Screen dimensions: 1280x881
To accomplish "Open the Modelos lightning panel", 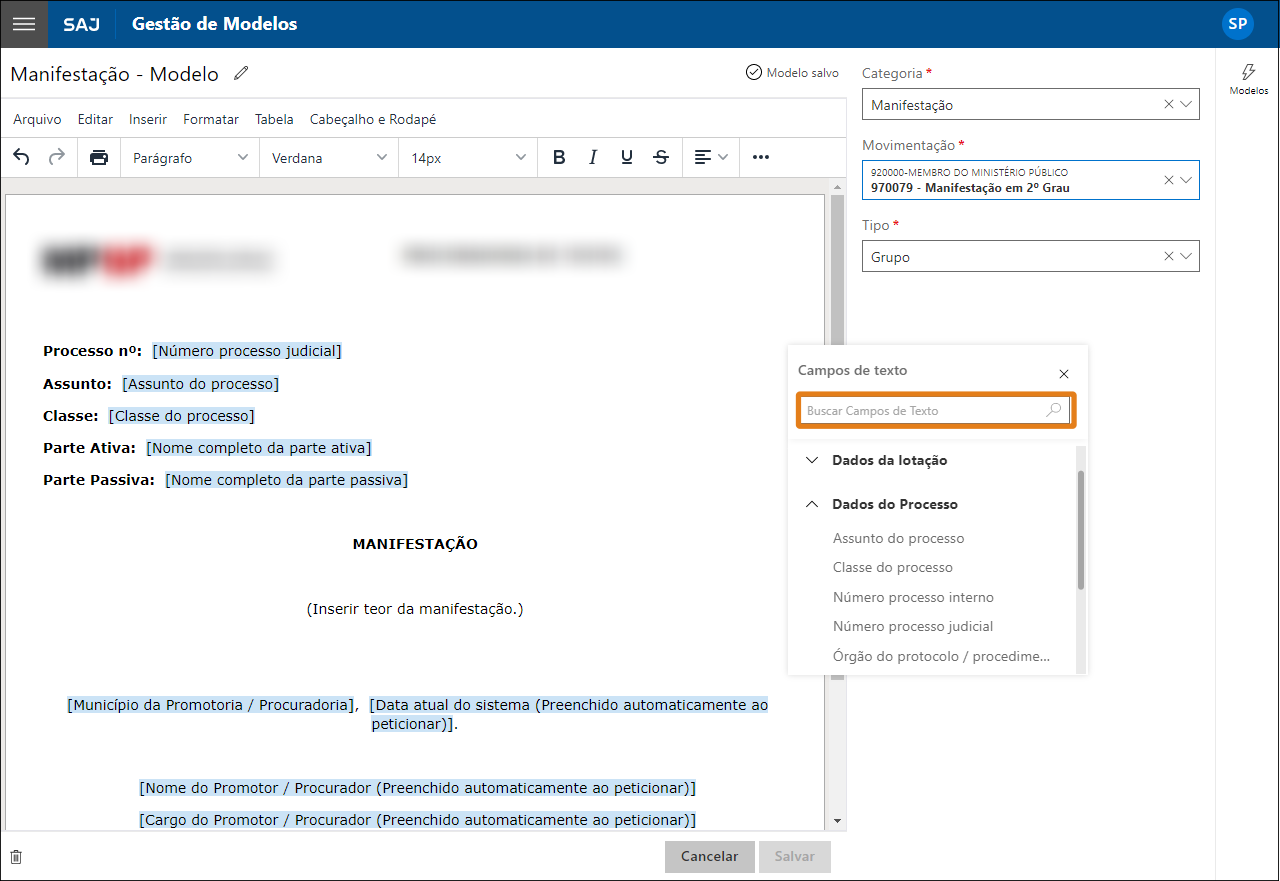I will click(x=1248, y=79).
